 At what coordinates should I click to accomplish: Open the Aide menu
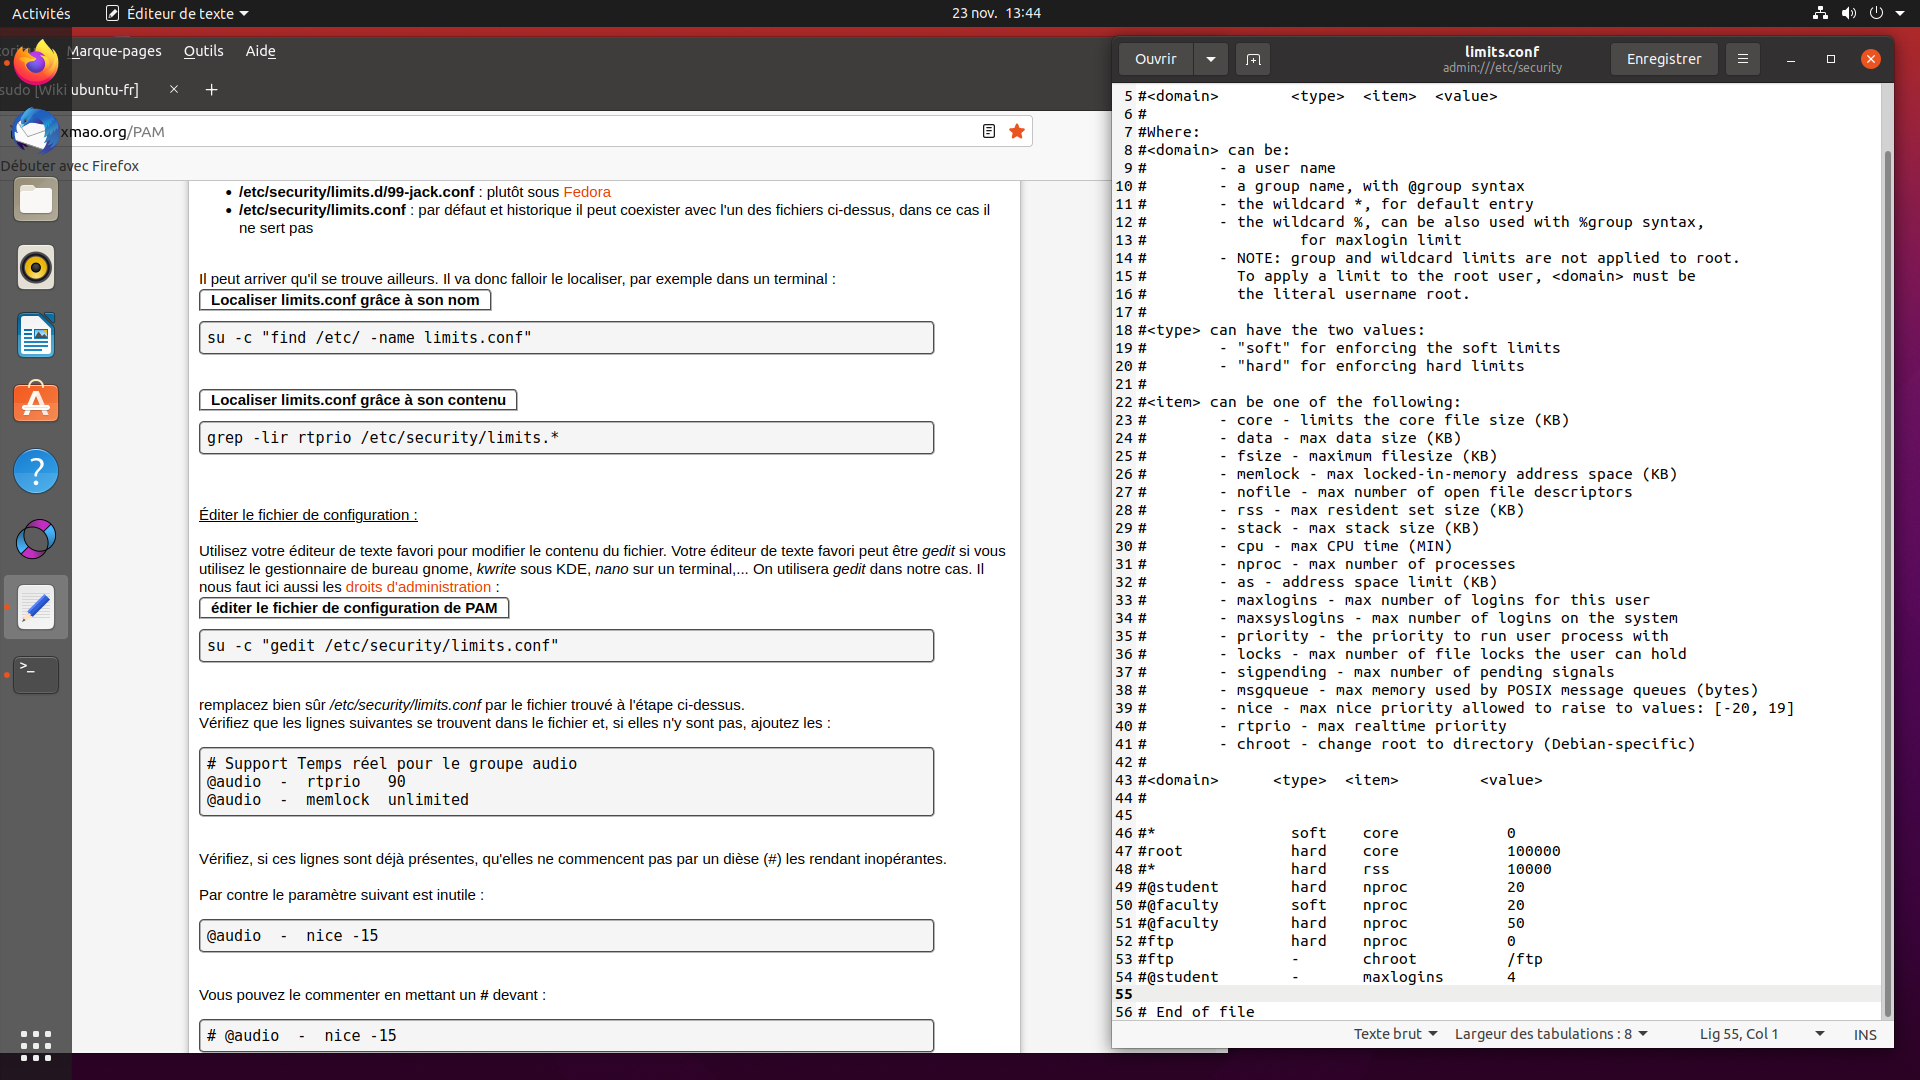point(260,51)
